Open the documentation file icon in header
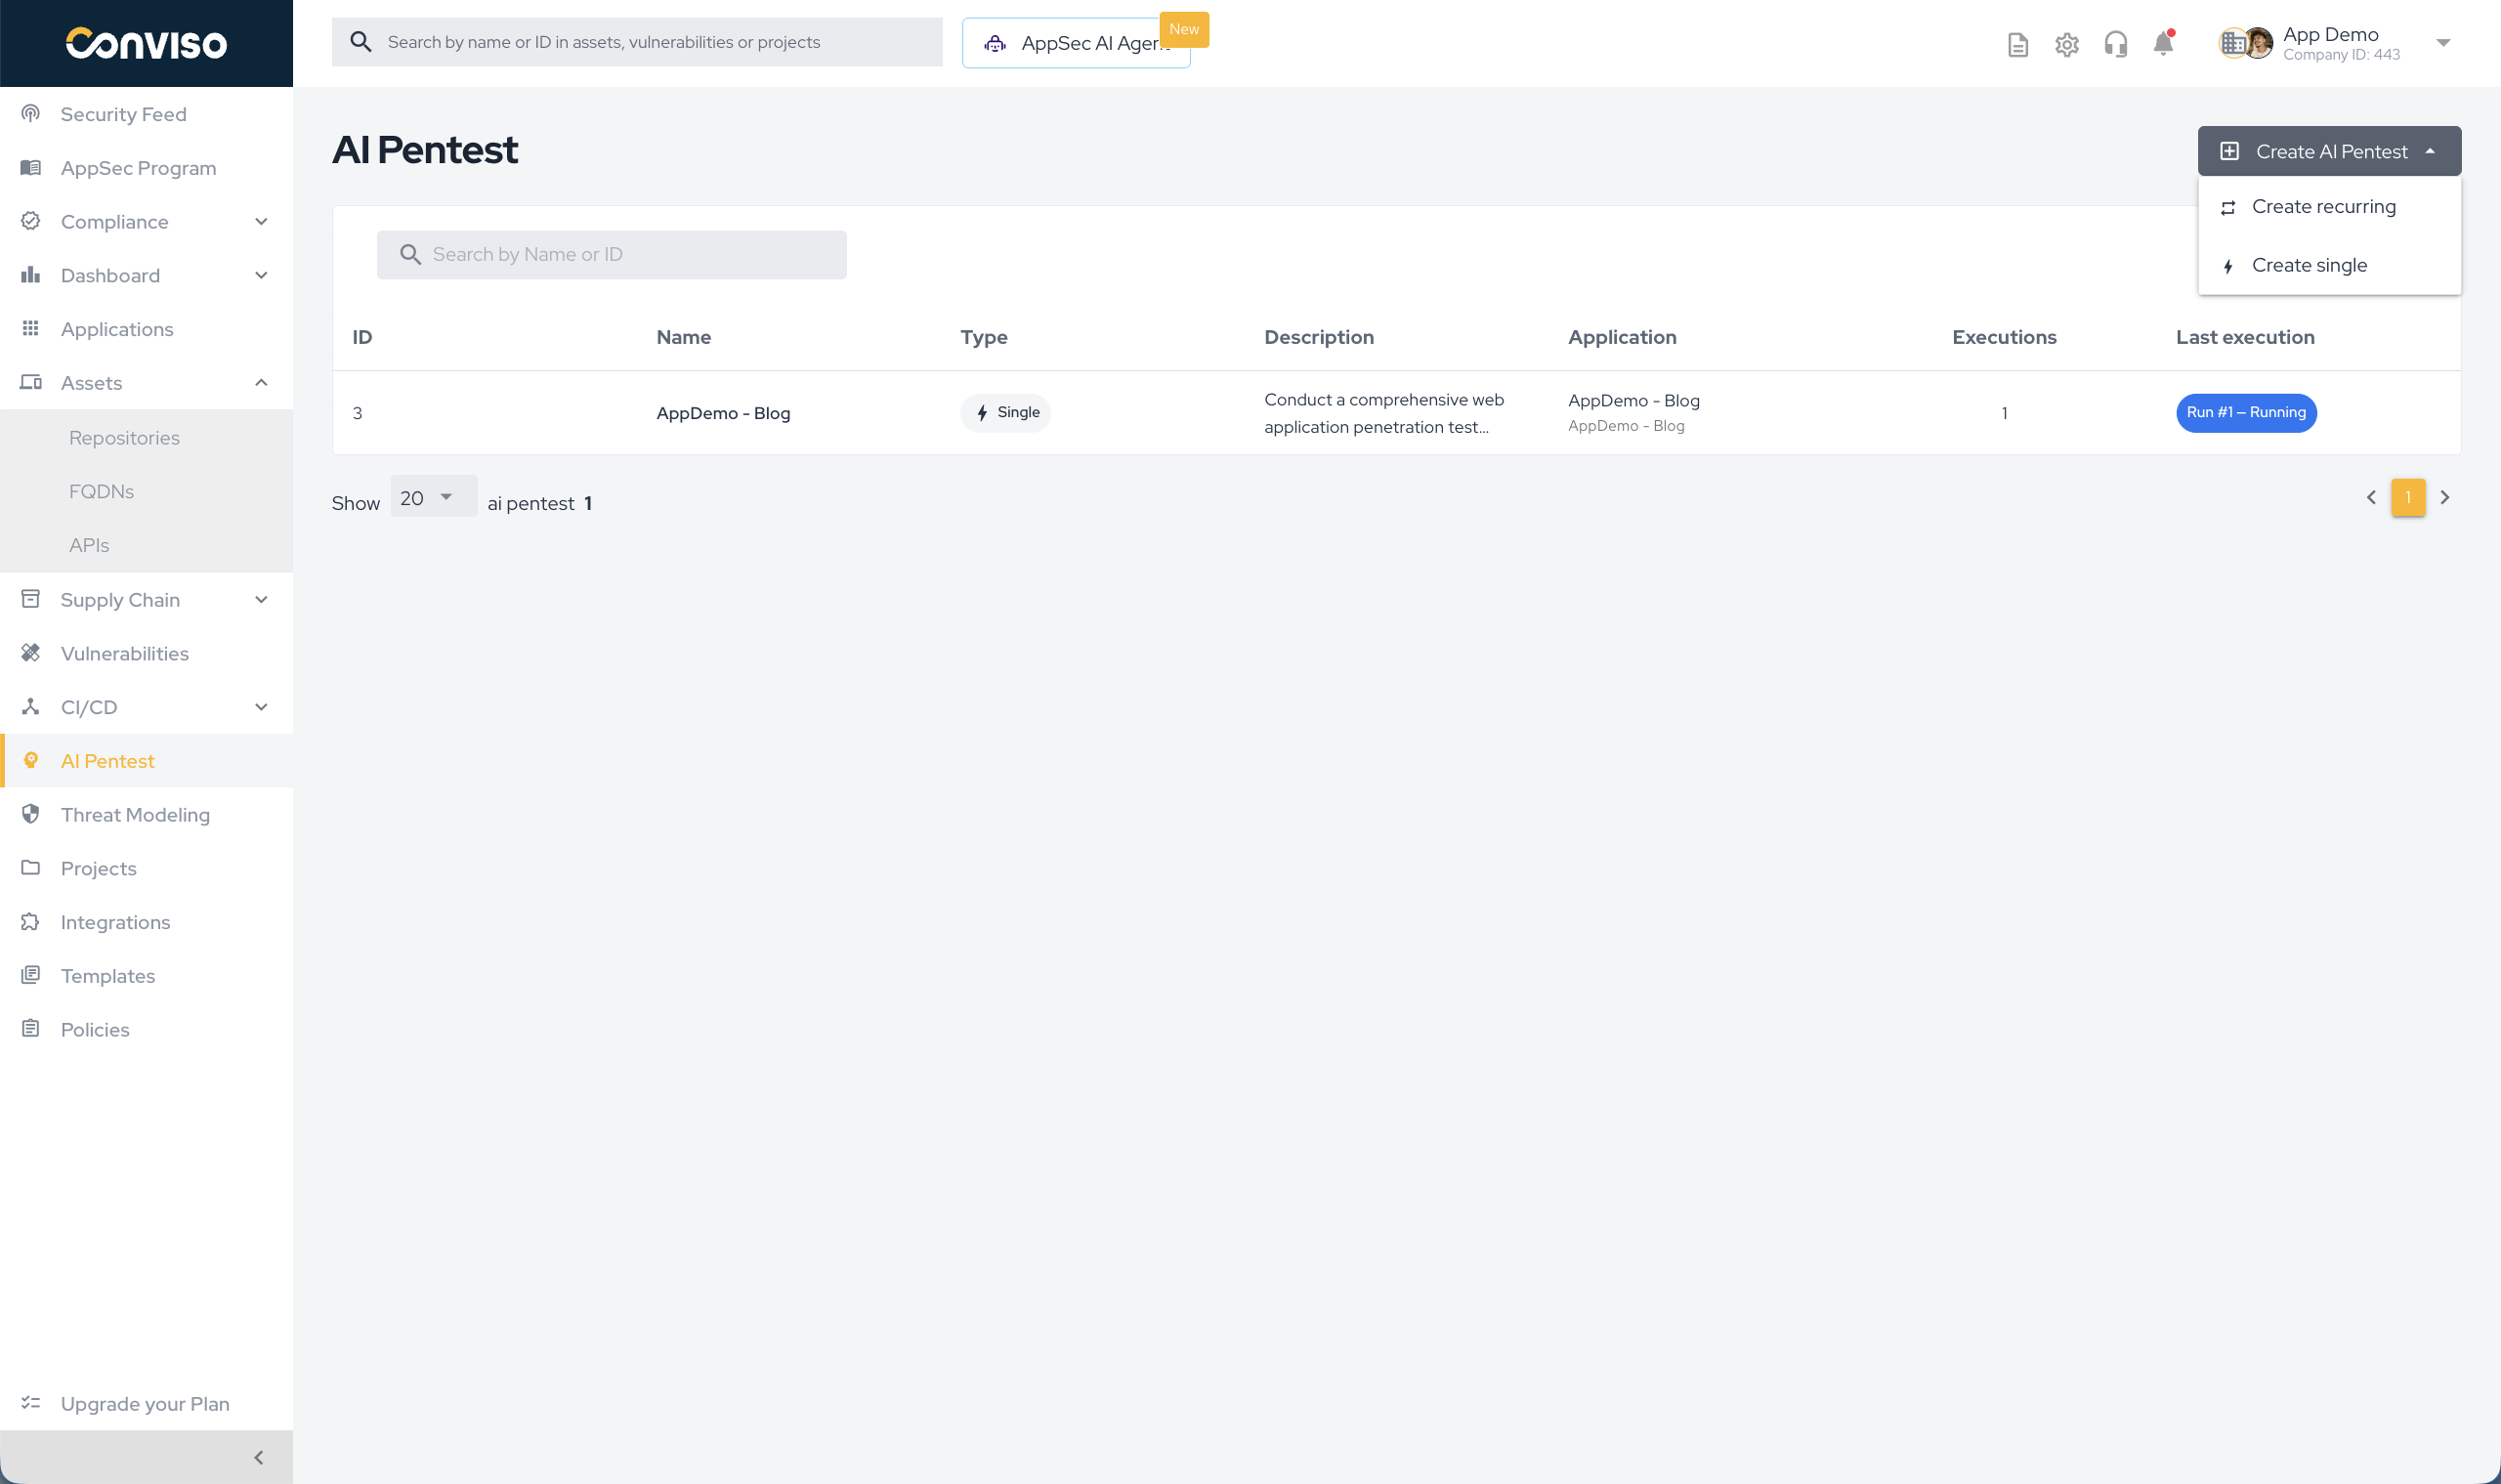Image resolution: width=2501 pixels, height=1484 pixels. click(2018, 44)
